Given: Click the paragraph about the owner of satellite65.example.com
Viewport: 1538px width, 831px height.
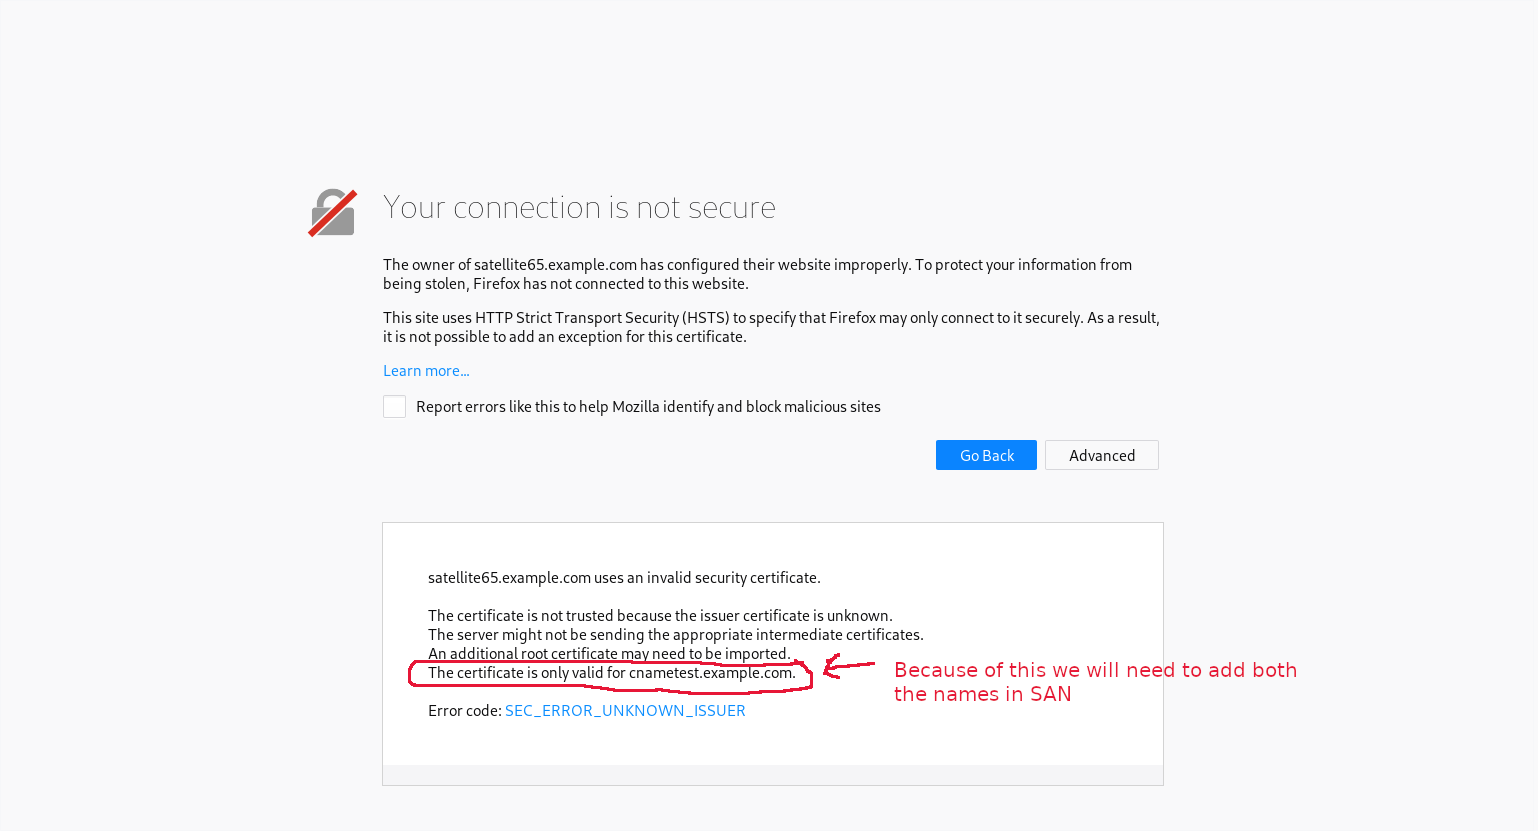Looking at the screenshot, I should (757, 274).
